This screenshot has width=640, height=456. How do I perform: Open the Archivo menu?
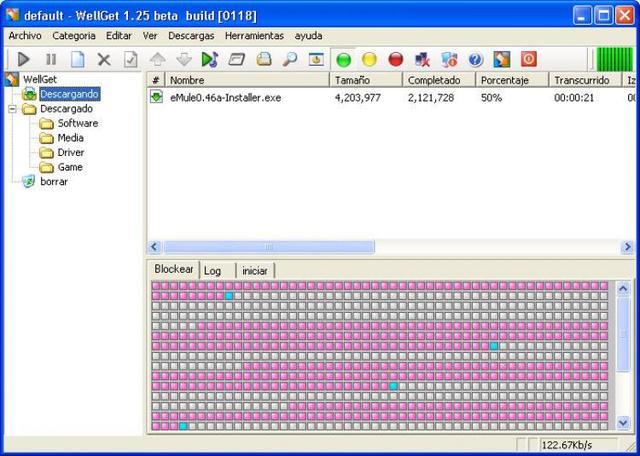25,36
